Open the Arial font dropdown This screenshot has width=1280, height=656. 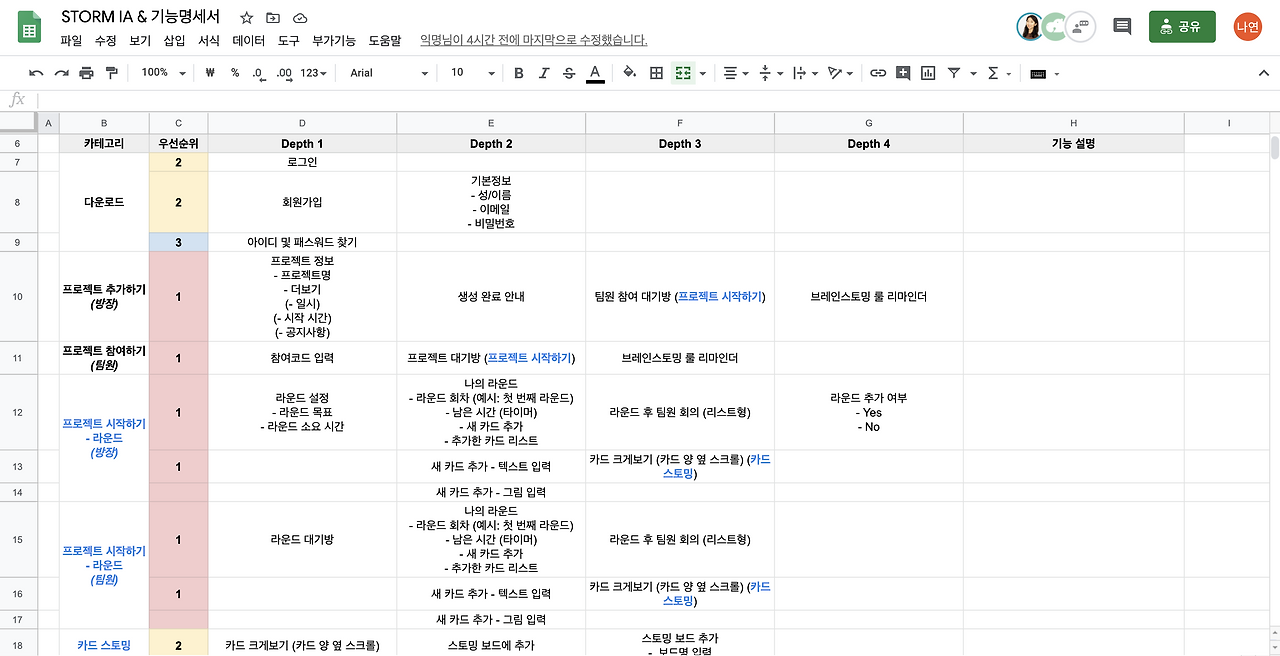(x=390, y=73)
